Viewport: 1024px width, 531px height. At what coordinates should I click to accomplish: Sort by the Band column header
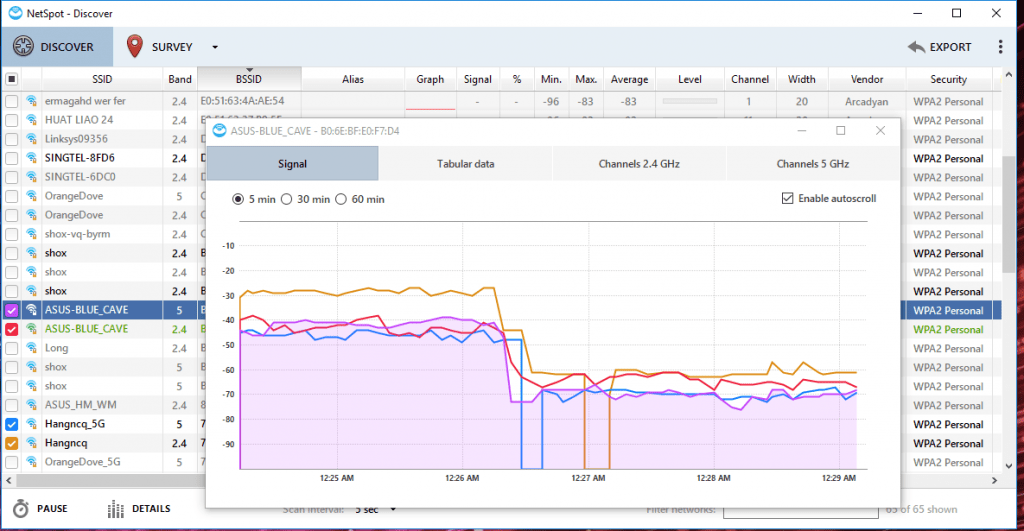[180, 79]
